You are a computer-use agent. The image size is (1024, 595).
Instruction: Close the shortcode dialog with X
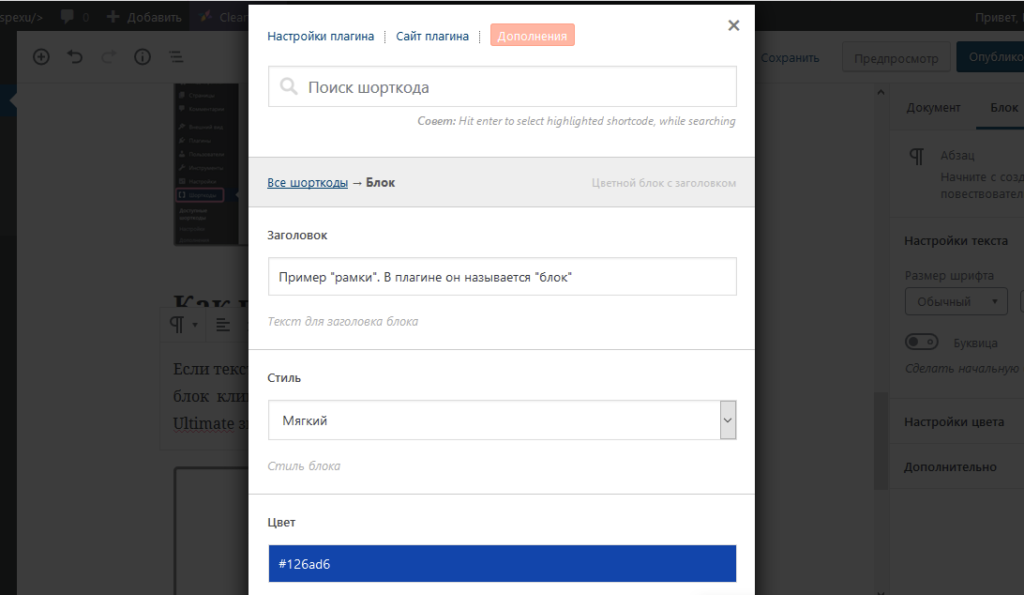point(734,26)
